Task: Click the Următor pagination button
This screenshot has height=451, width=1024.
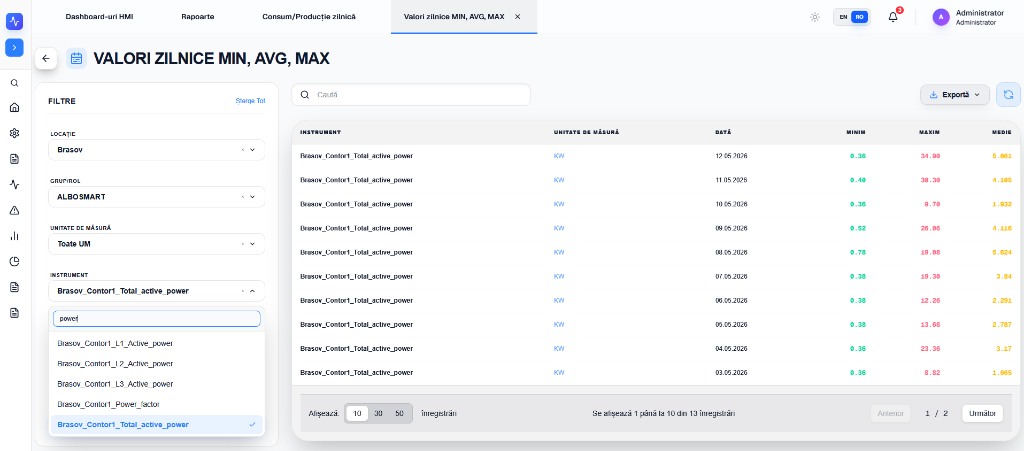Action: (982, 413)
